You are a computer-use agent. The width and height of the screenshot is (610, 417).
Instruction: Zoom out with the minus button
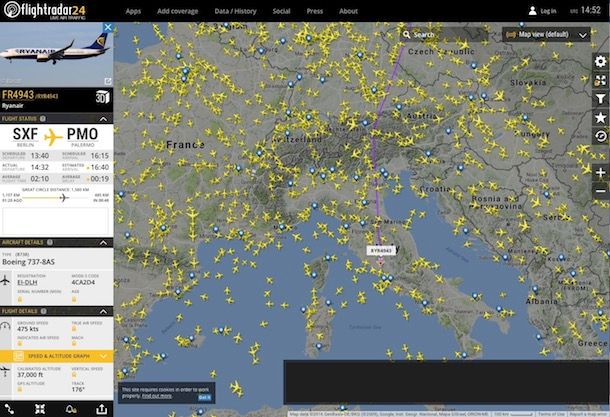coord(600,191)
